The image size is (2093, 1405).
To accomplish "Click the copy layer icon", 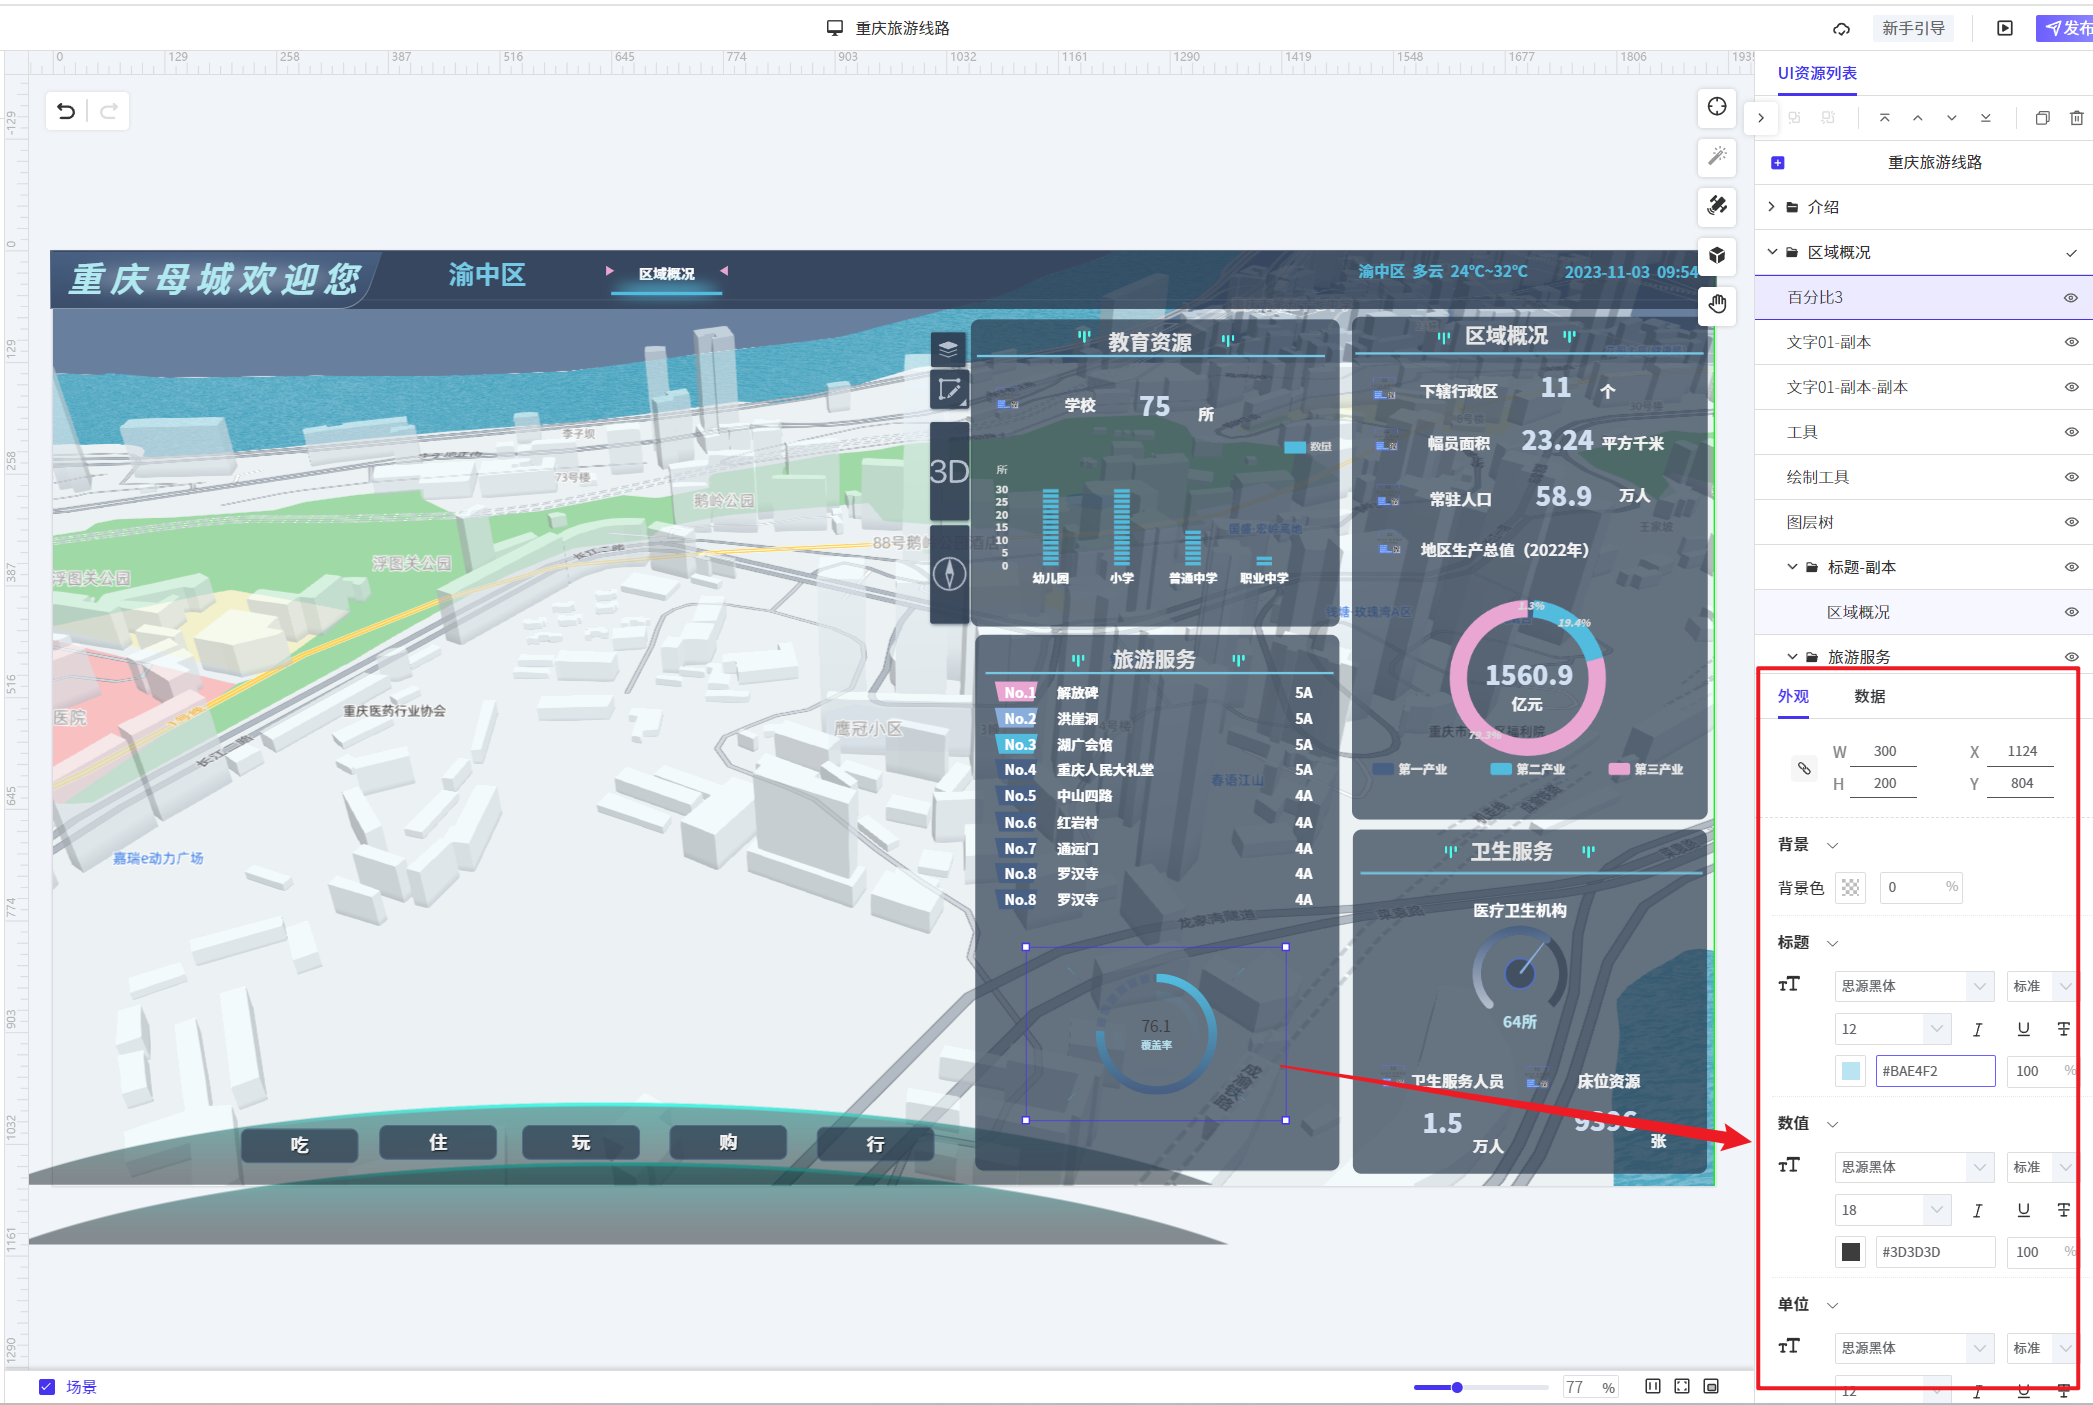I will (2042, 118).
